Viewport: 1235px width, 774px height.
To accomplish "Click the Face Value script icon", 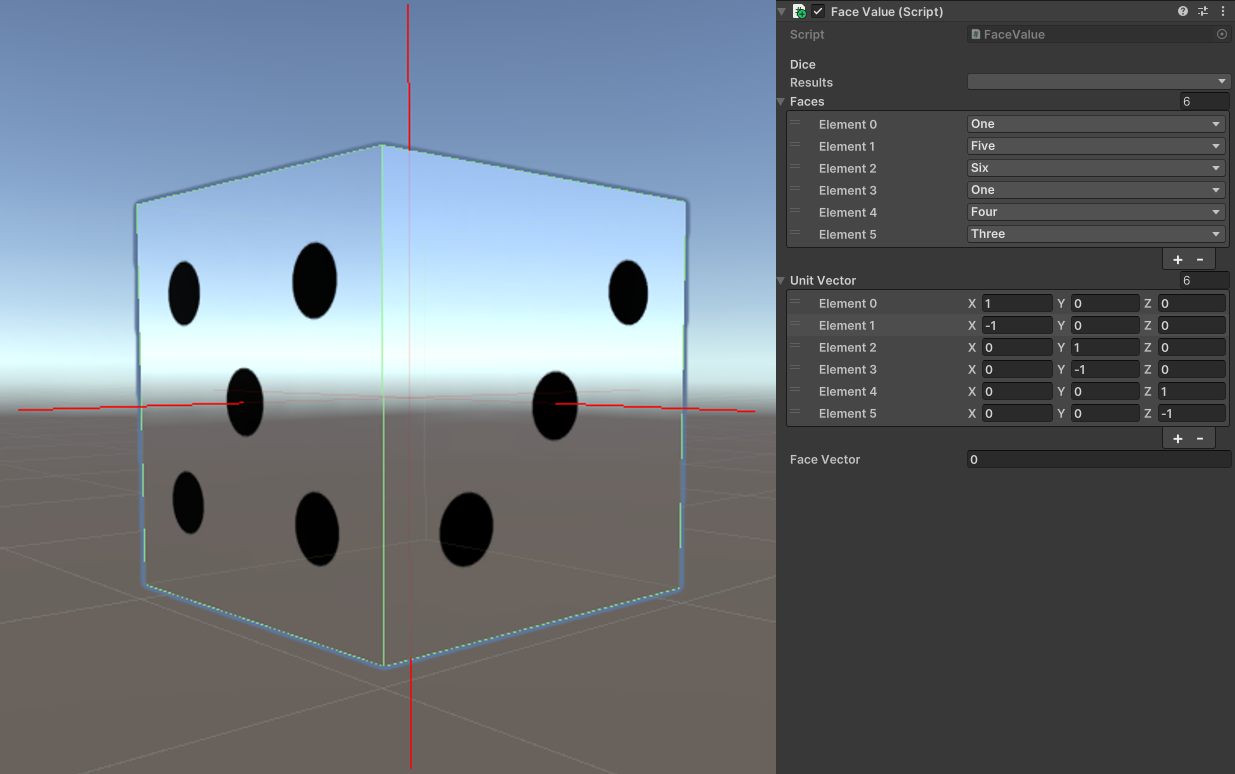I will pos(800,11).
